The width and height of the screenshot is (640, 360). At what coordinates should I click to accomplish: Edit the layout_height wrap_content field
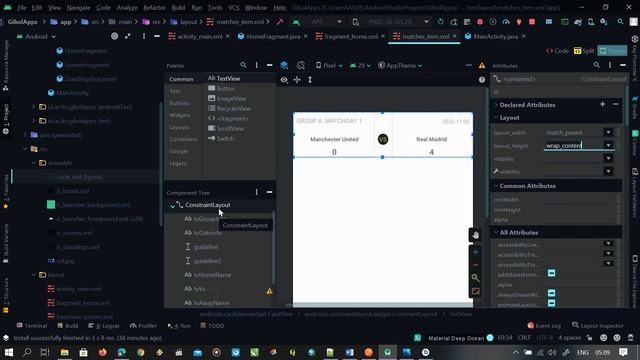(x=573, y=145)
